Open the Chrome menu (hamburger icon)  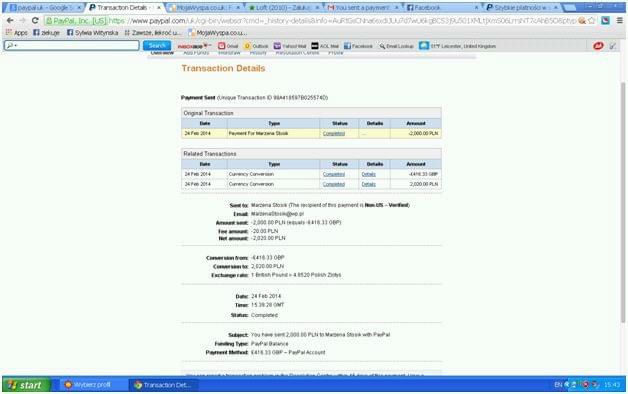(619, 20)
